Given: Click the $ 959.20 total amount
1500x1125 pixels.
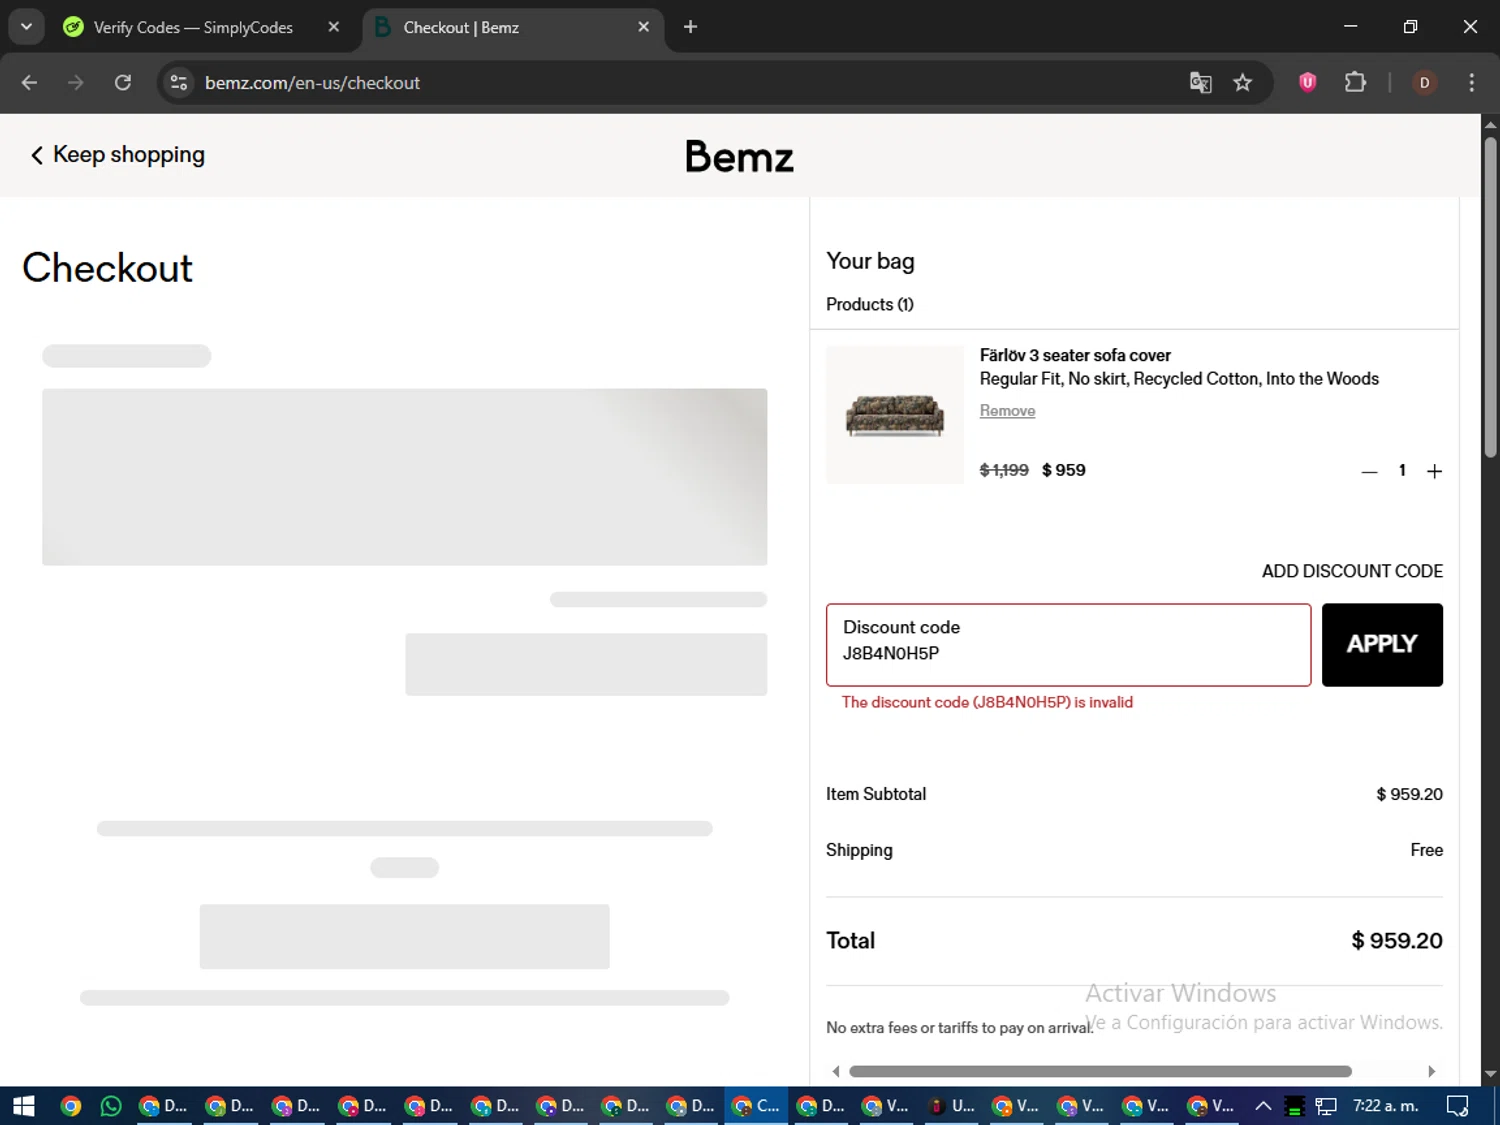Looking at the screenshot, I should [1396, 941].
